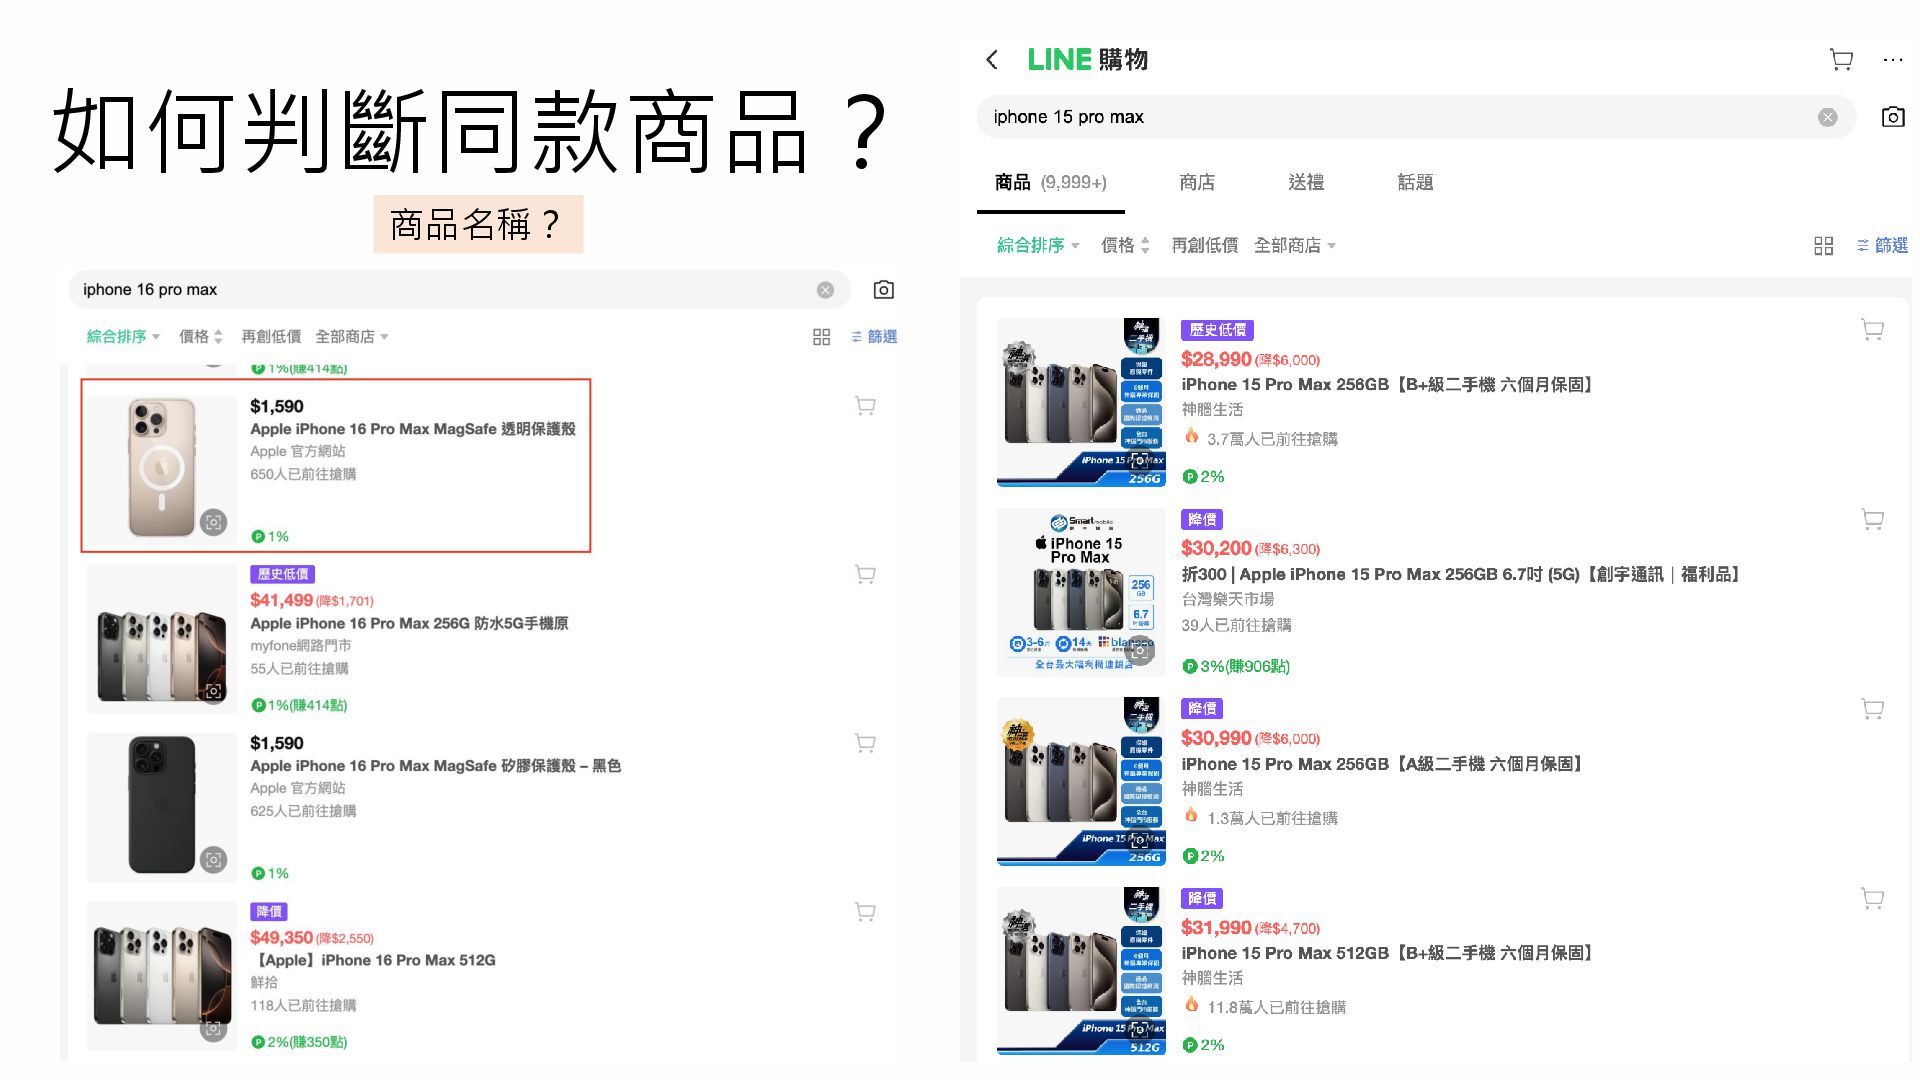Image resolution: width=1920 pixels, height=1080 pixels.
Task: Open shopping cart in LINE 購物 header
Action: (1841, 60)
